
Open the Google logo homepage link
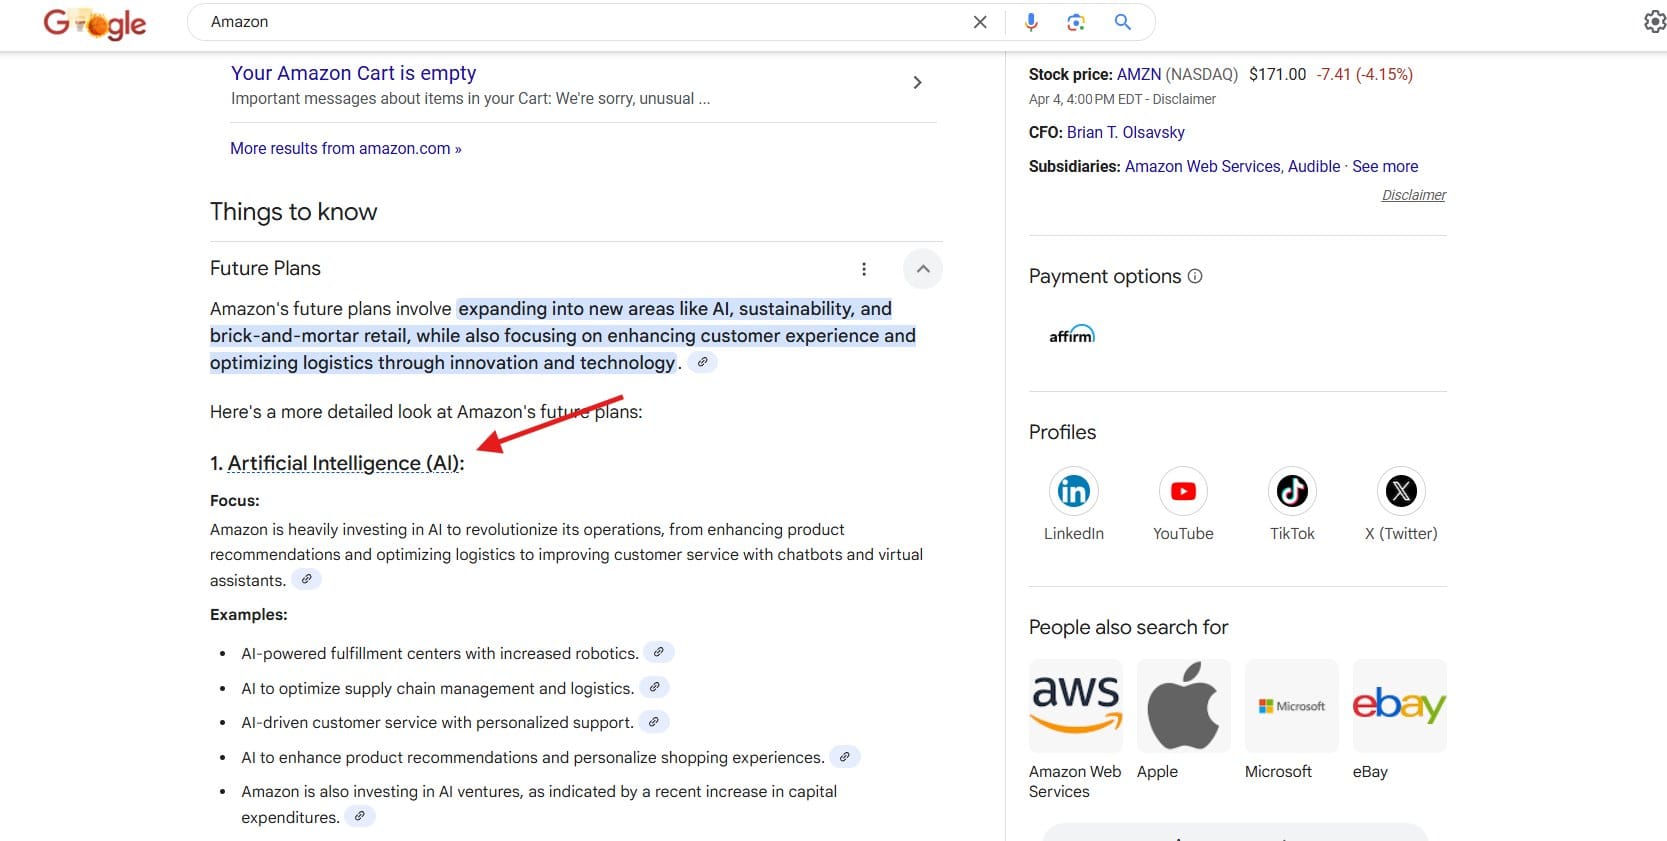[95, 23]
